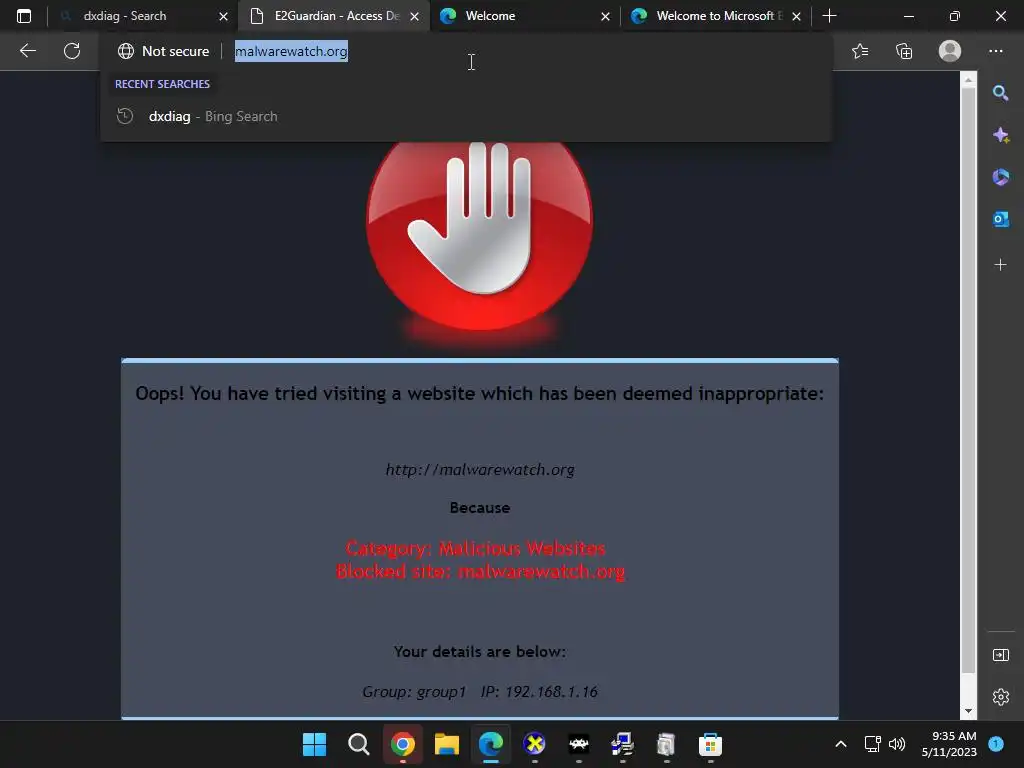Refresh the blocked page

(x=72, y=51)
